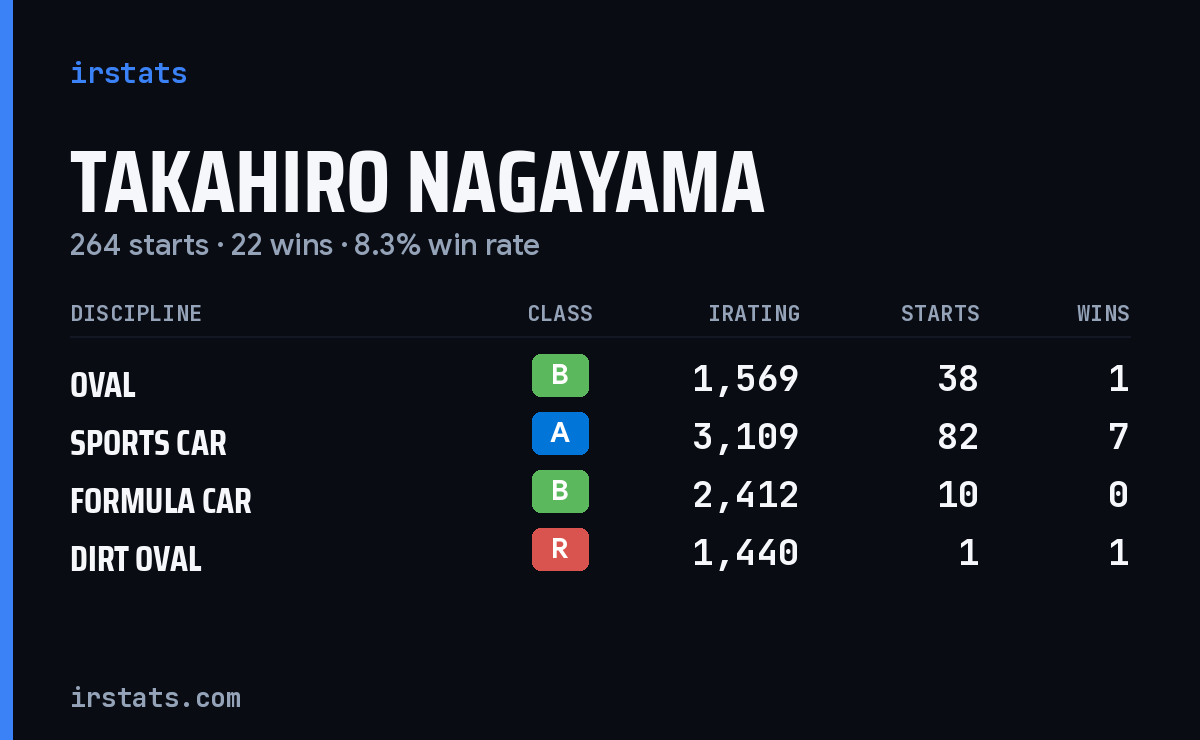Click the 3,109 Sports Car iRating value
This screenshot has height=740, width=1200.
746,437
